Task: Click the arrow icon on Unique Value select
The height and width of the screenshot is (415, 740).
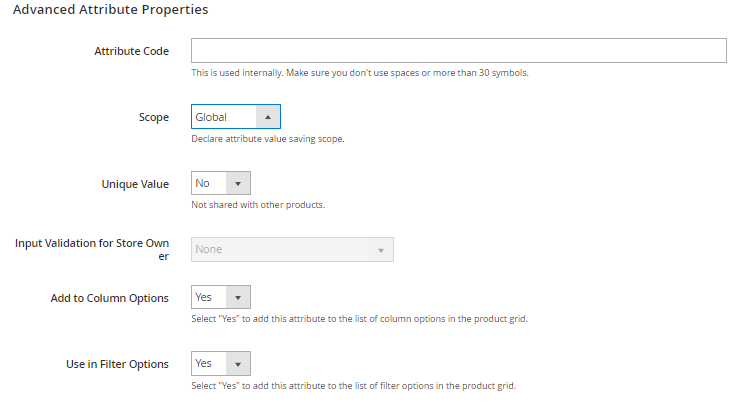Action: point(237,184)
